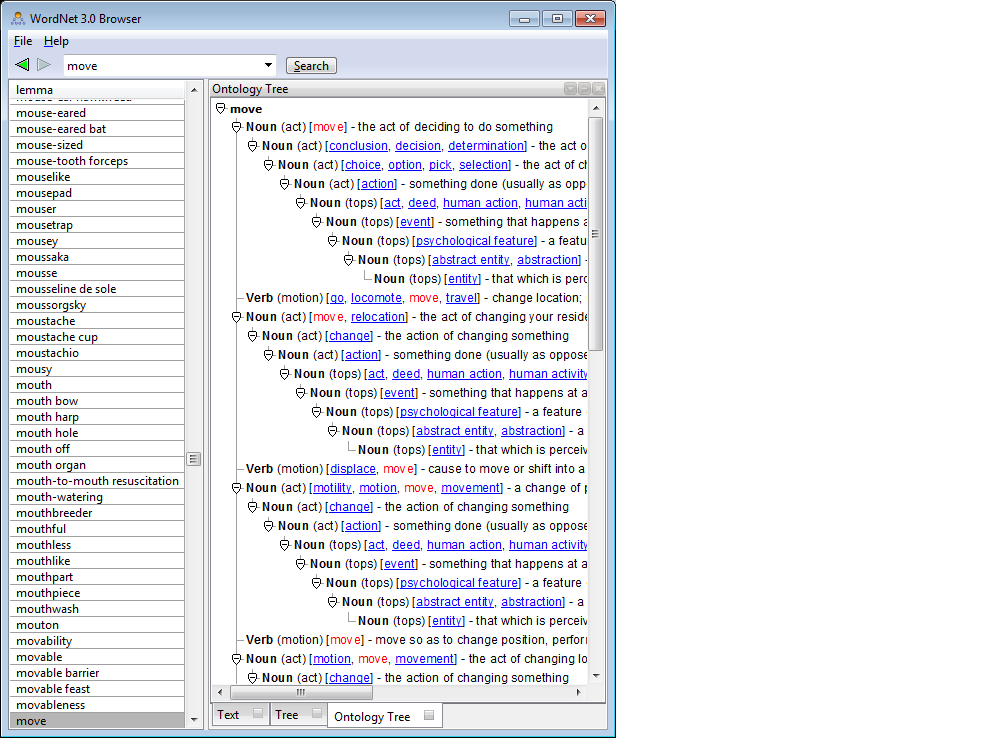Select 'movable feast' in the lemma list
Viewport: 1008px width, 738px height.
click(97, 688)
